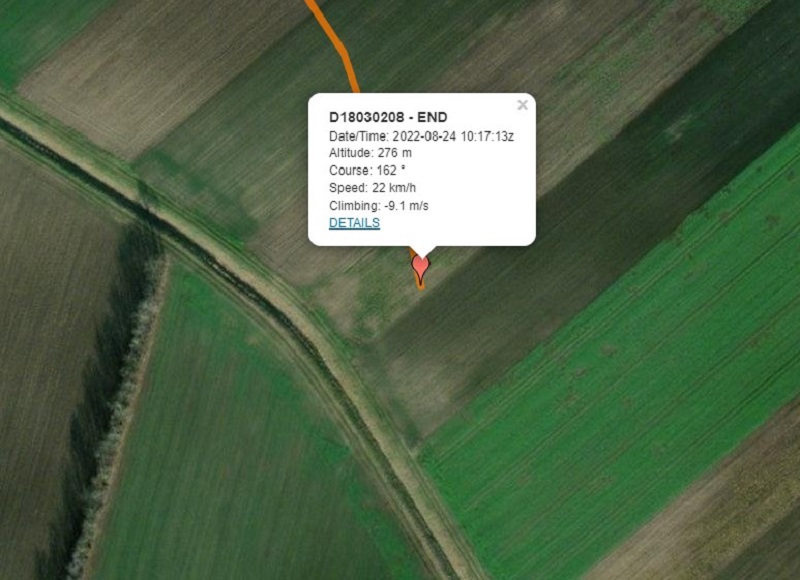This screenshot has height=580, width=800.
Task: Close the D18030208 info popup
Action: pyautogui.click(x=522, y=105)
